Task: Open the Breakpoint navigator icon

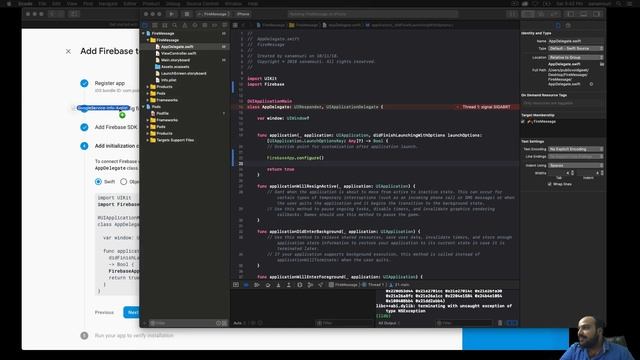Action: [215, 25]
